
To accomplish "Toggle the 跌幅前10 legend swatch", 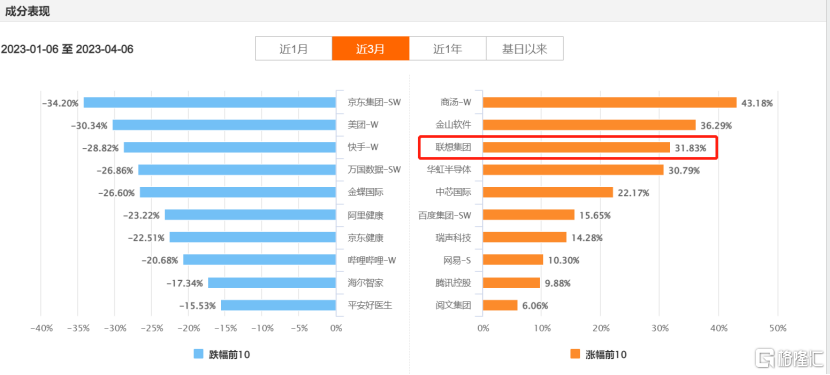I will pos(199,354).
